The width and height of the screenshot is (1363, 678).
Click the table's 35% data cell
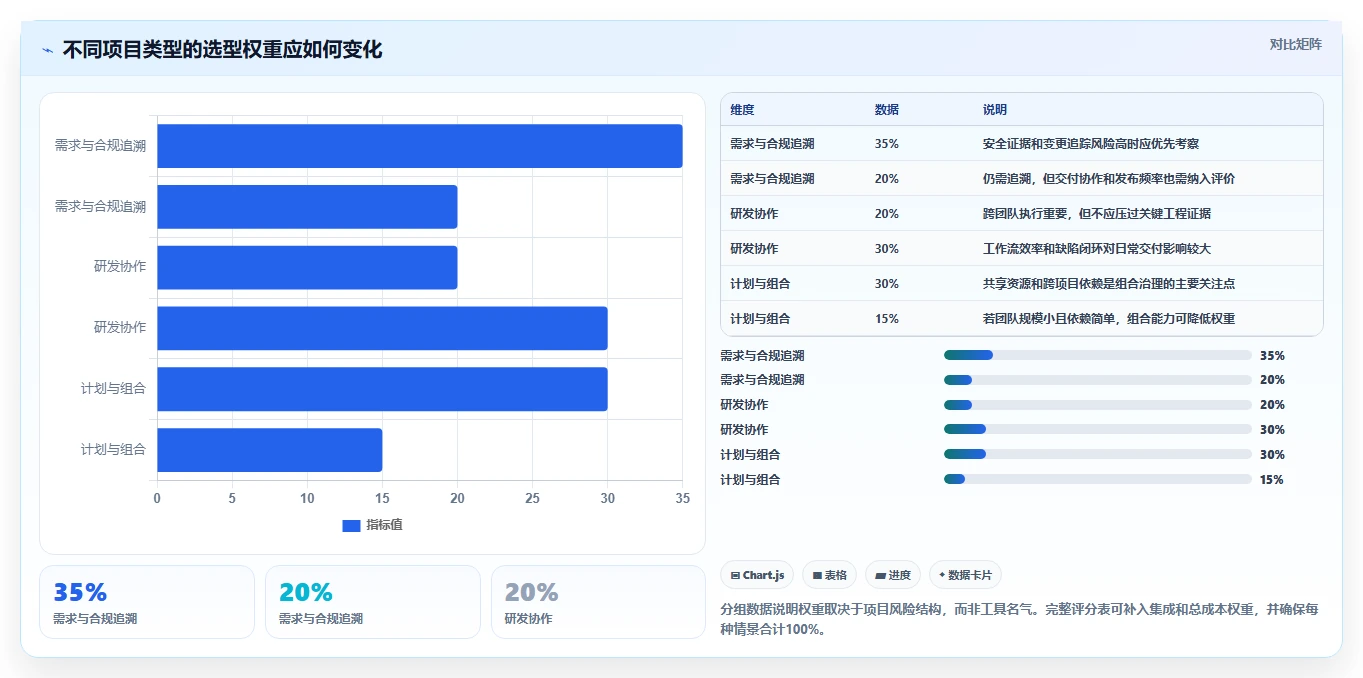[x=886, y=144]
